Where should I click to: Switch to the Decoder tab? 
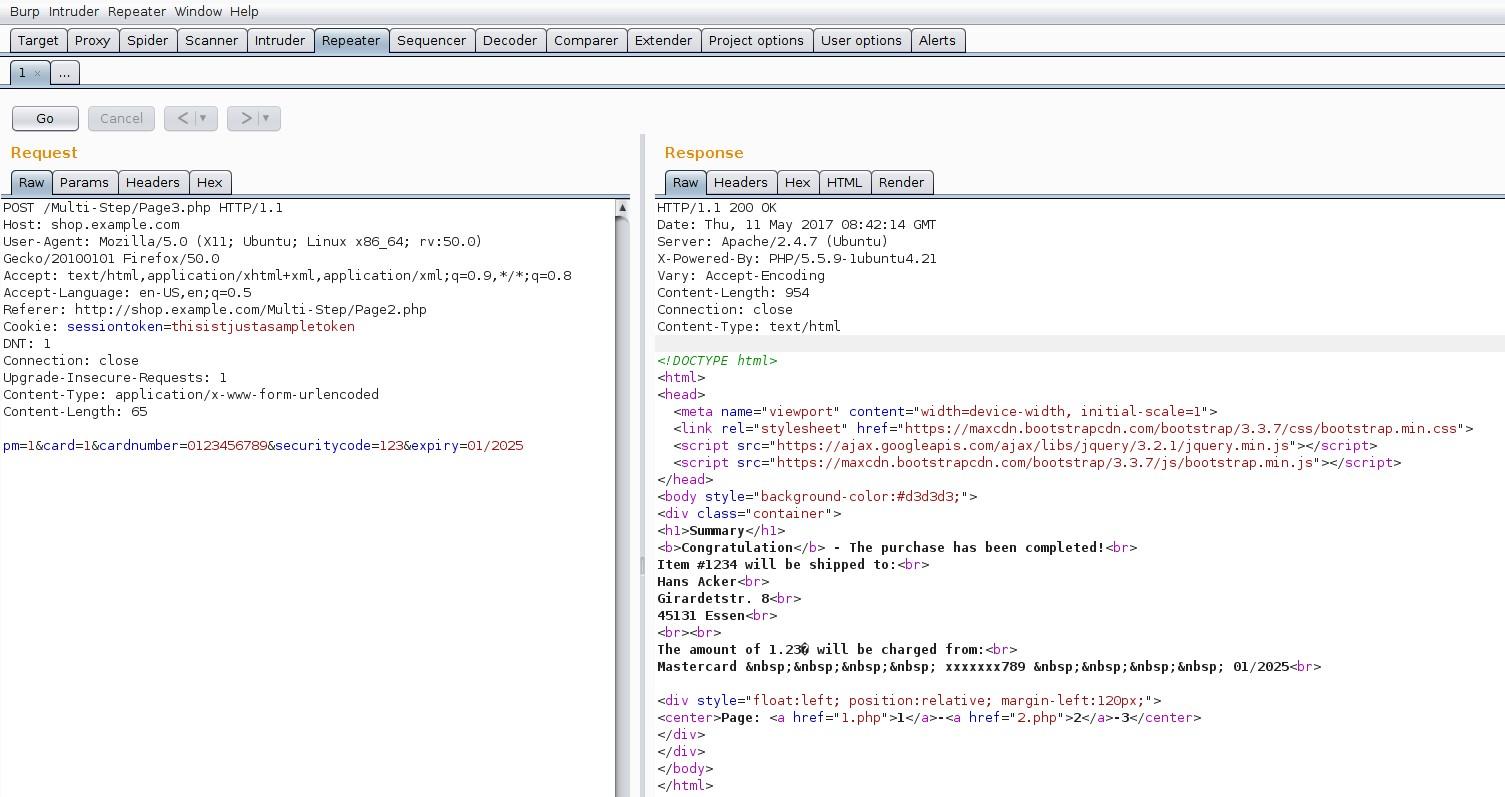click(x=510, y=41)
